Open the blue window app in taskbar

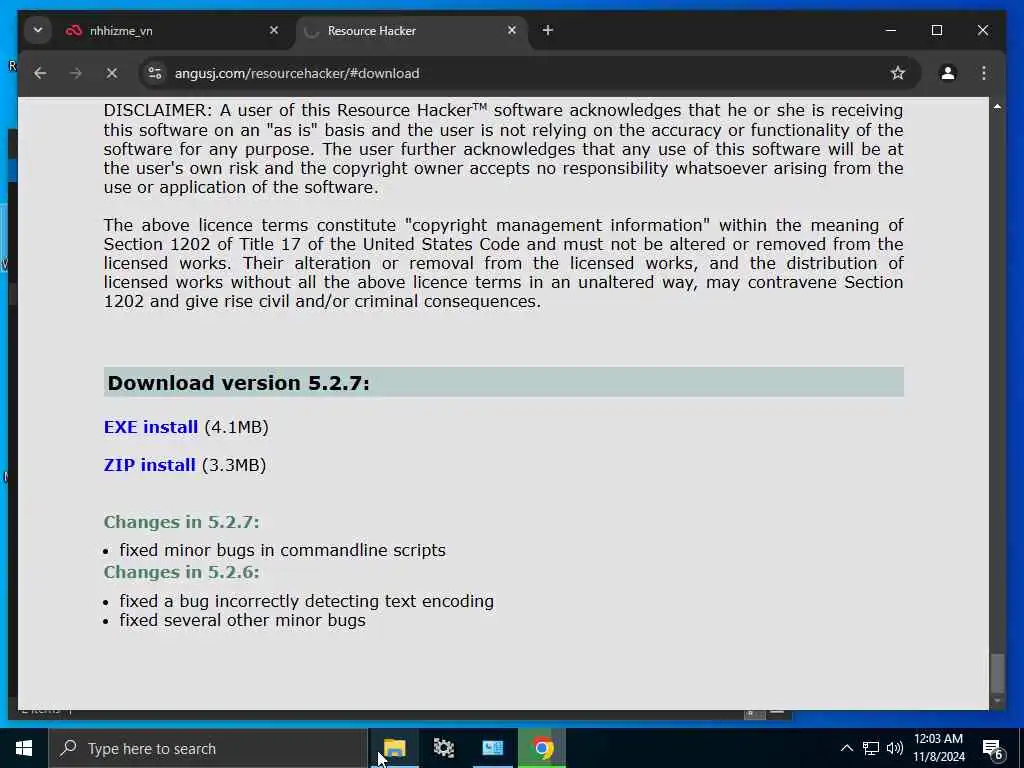click(x=492, y=748)
